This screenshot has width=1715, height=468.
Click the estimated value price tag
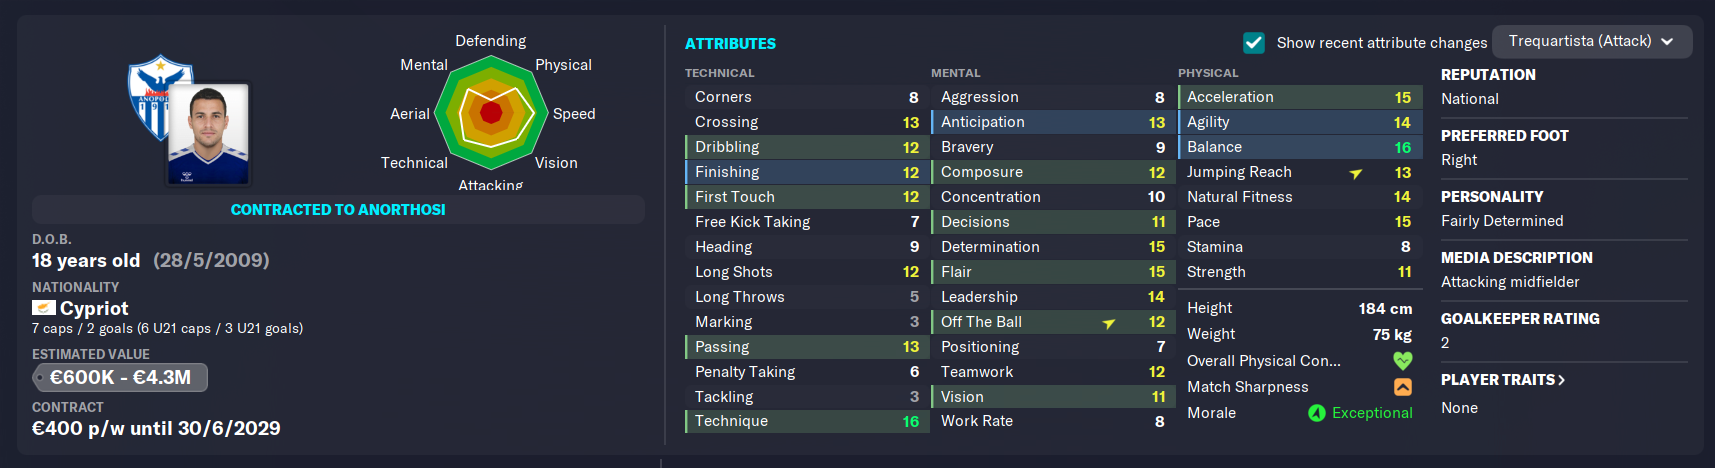[120, 377]
